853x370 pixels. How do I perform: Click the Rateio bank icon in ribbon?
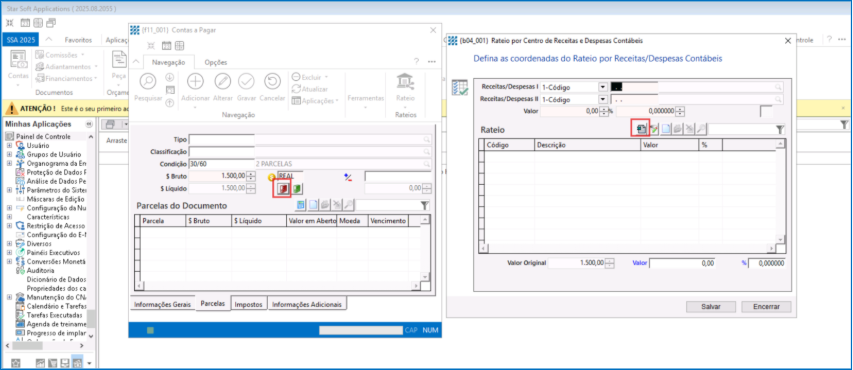[404, 82]
